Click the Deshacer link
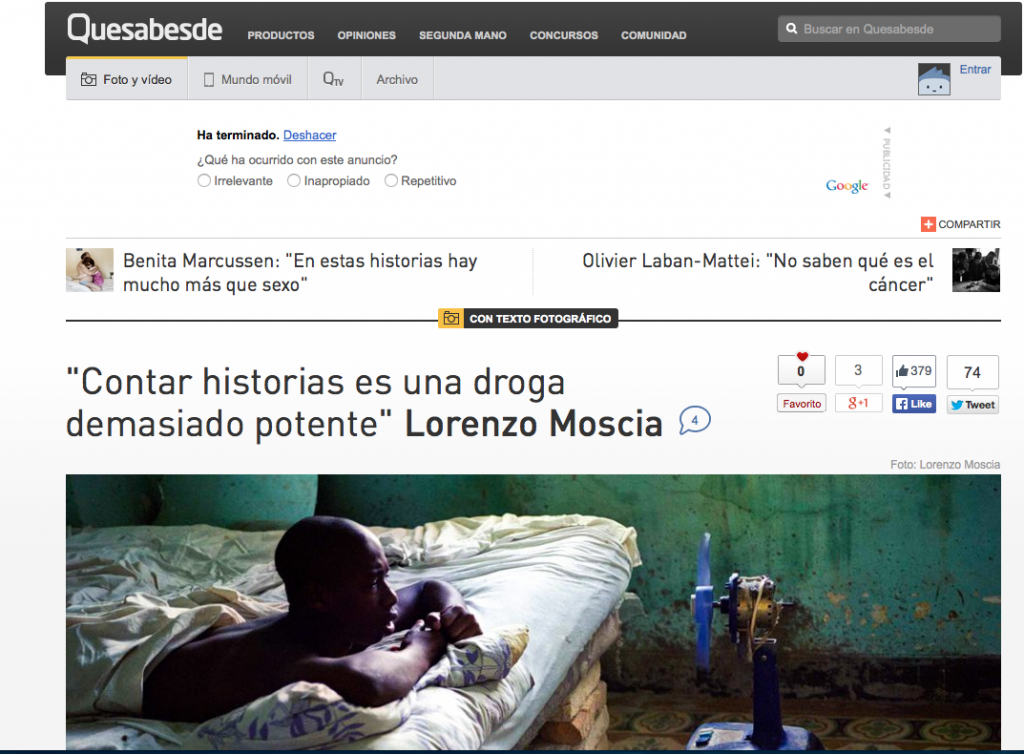1024x754 pixels. click(309, 135)
